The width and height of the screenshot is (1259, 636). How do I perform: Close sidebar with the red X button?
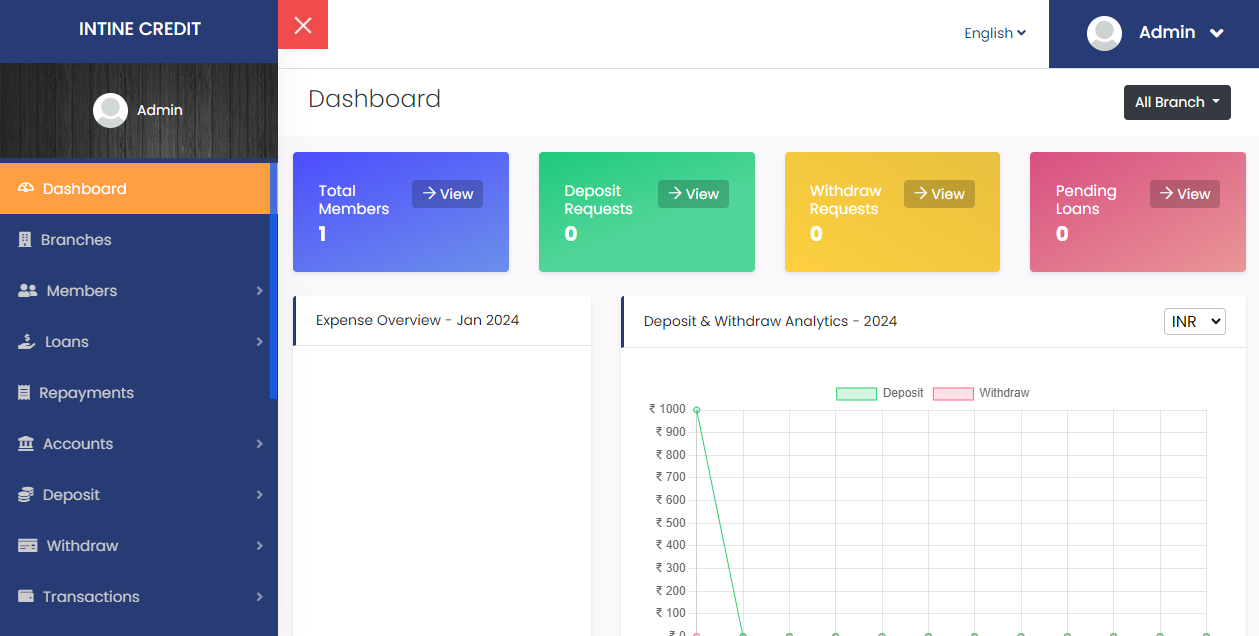tap(303, 25)
